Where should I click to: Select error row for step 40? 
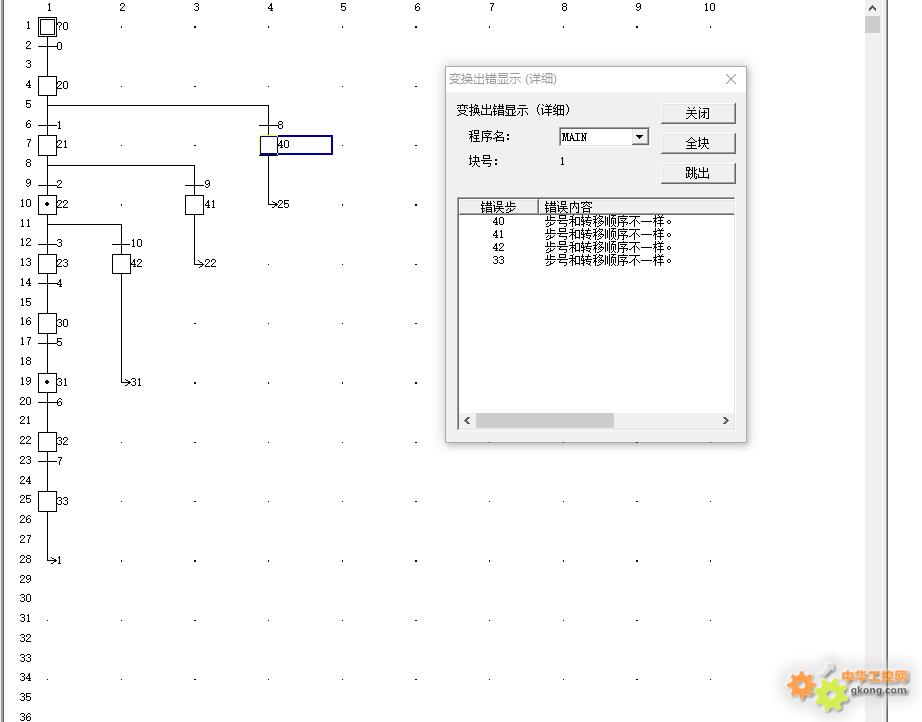click(x=596, y=222)
